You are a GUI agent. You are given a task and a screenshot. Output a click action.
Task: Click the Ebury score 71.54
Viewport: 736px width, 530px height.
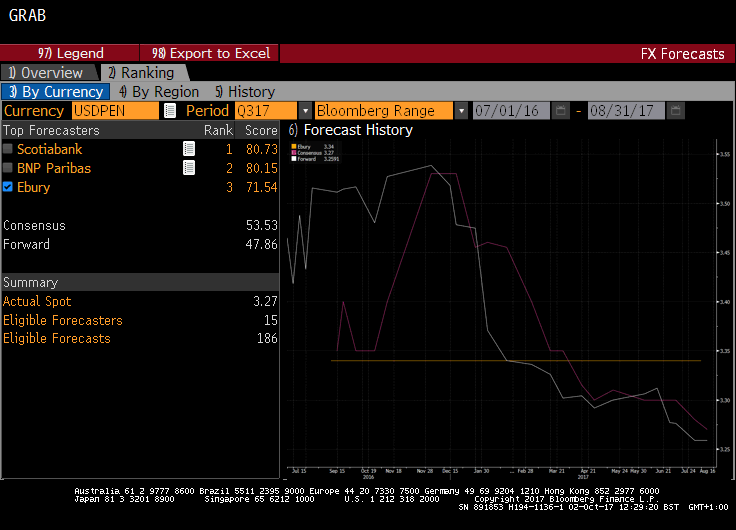261,187
